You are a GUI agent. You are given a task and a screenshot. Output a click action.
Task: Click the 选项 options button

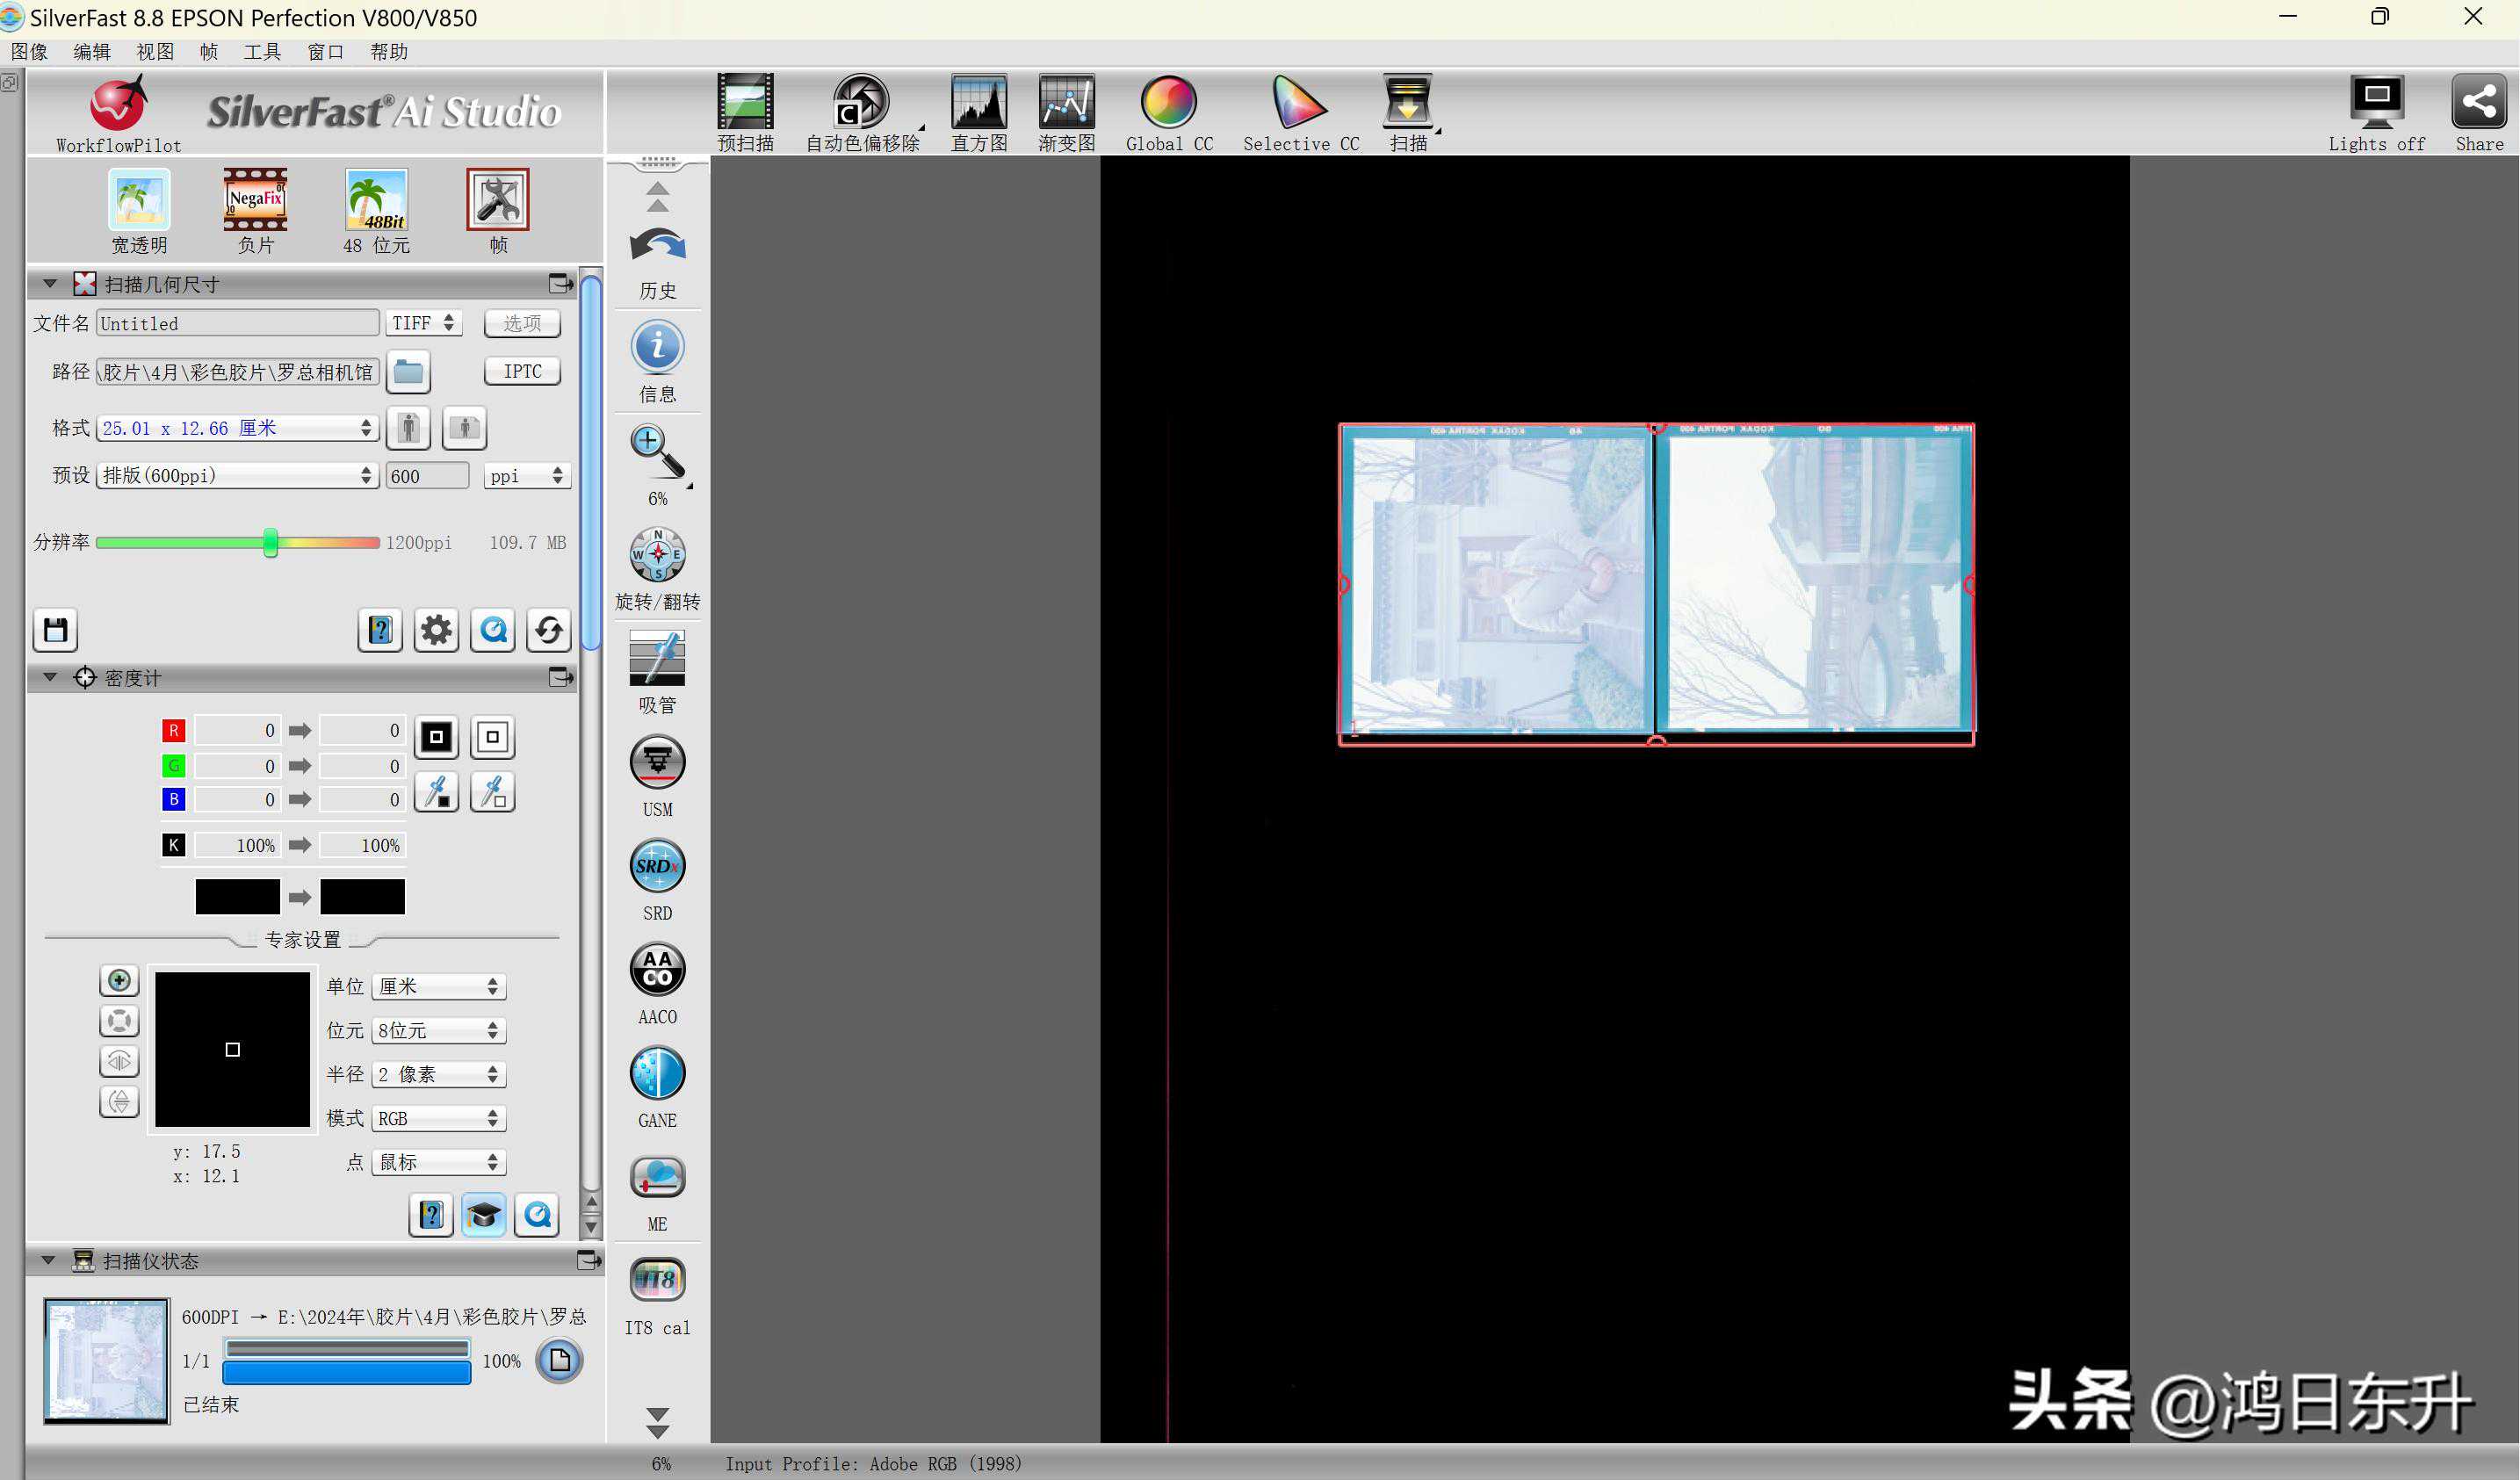click(522, 323)
